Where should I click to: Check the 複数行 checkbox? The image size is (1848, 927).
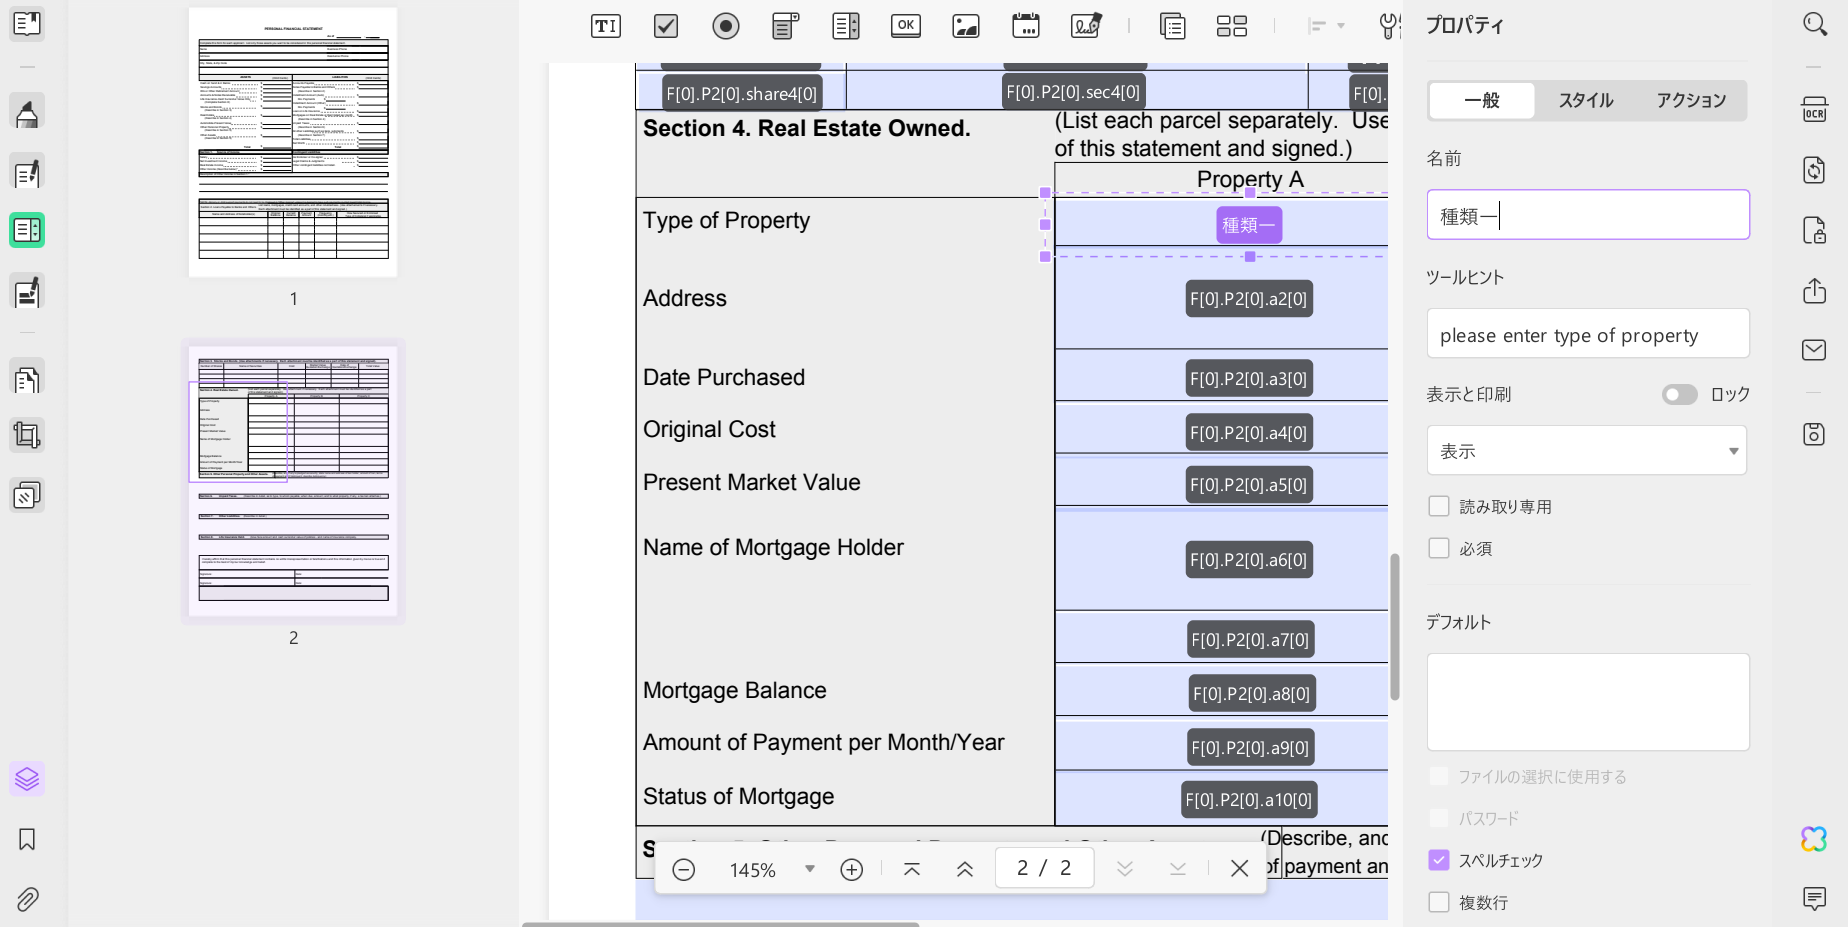coord(1439,902)
